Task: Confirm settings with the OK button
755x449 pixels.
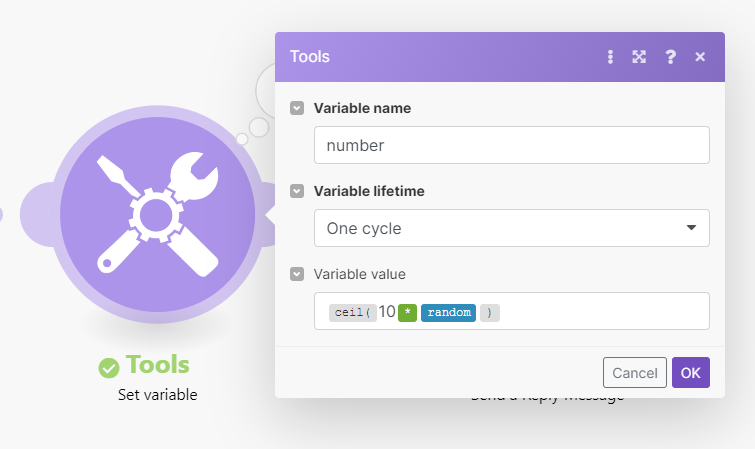Action: 691,372
